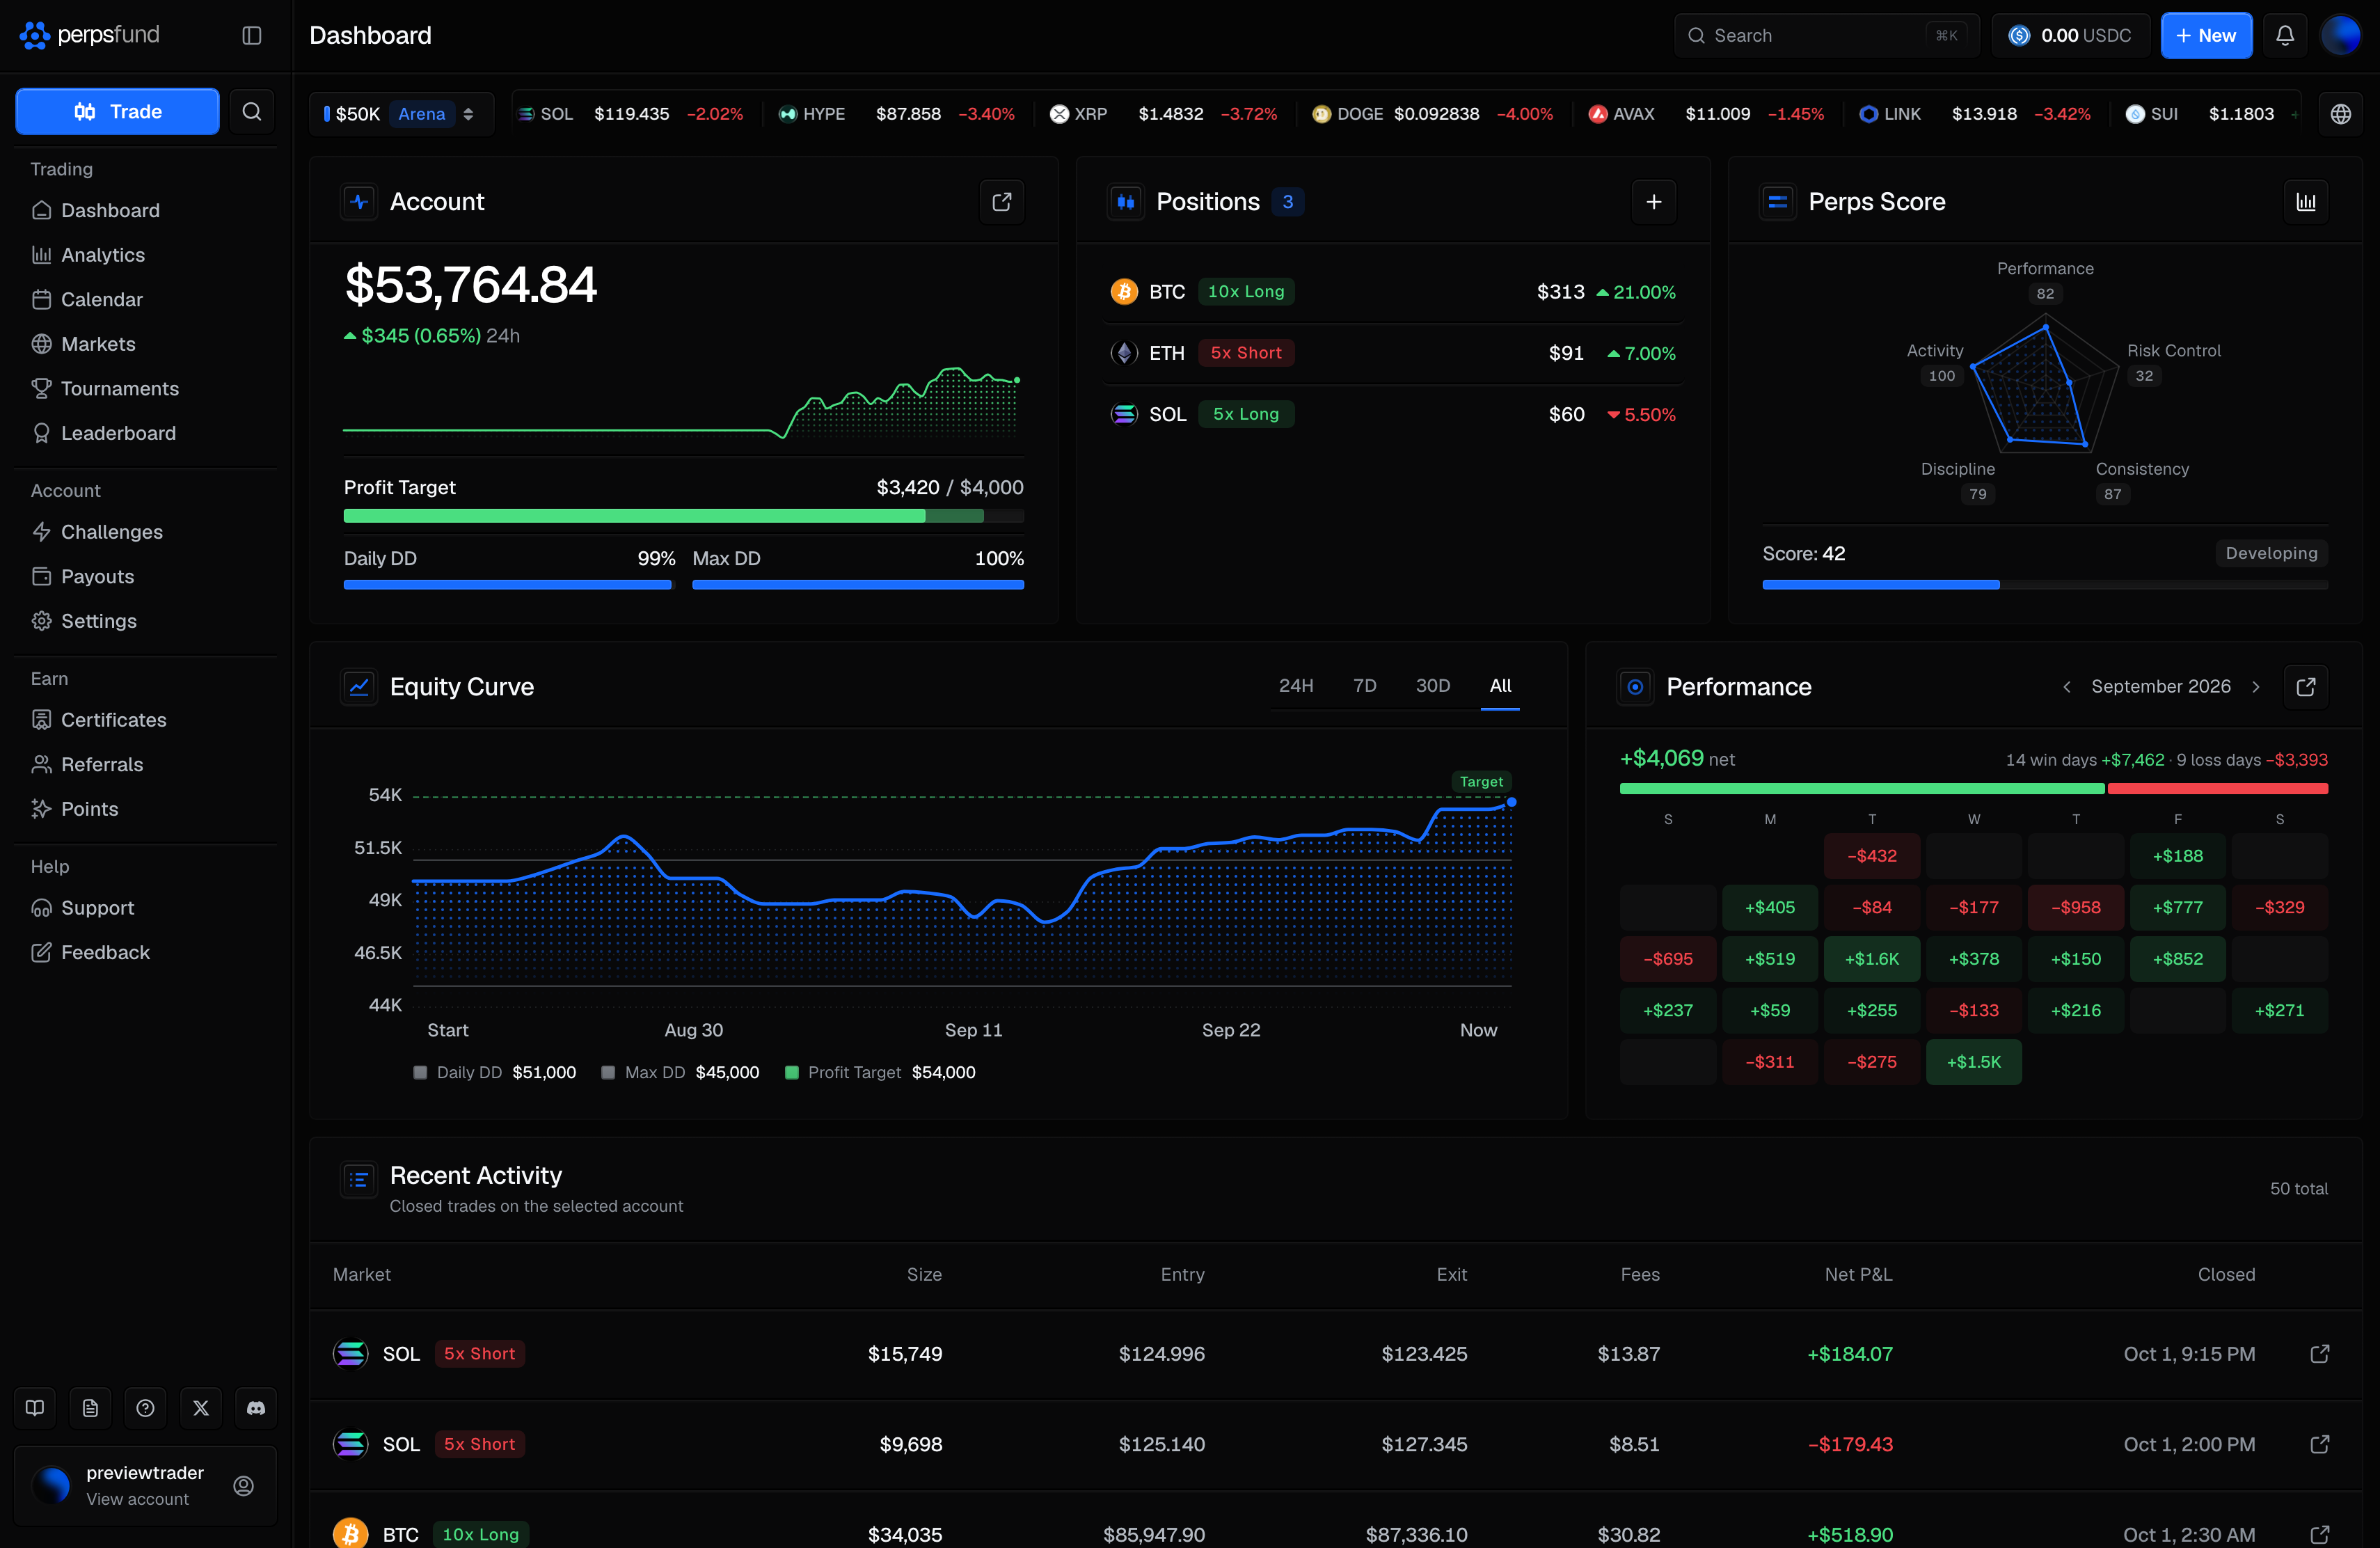
Task: Open the help question-mark icon in footer
Action: [x=145, y=1408]
